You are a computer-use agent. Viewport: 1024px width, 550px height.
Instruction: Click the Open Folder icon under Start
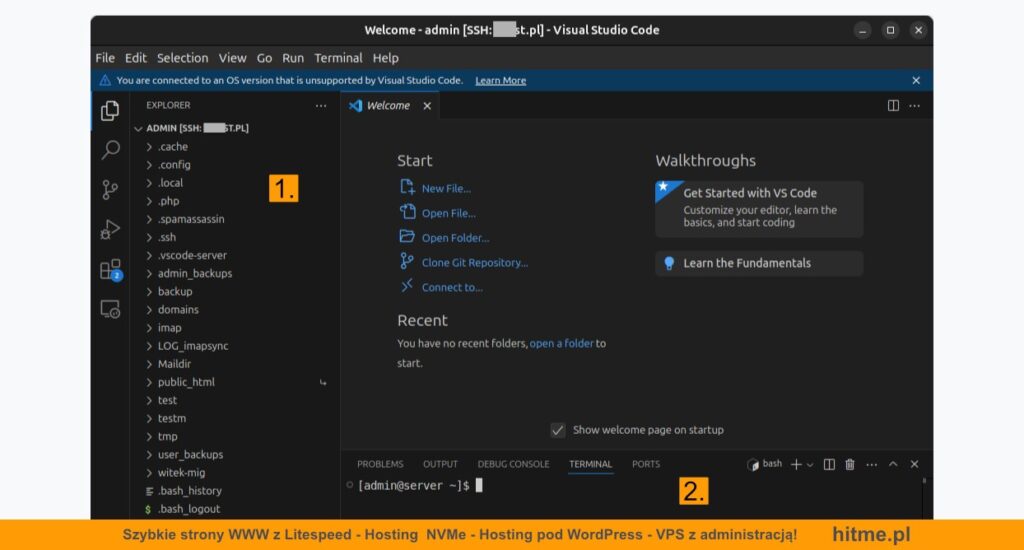point(407,236)
